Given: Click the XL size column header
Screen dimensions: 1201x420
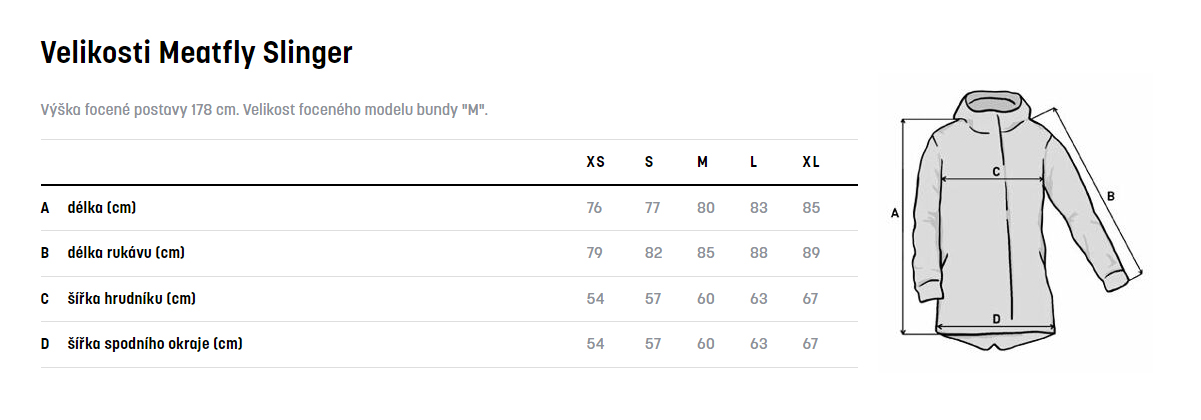Looking at the screenshot, I should click(811, 162).
